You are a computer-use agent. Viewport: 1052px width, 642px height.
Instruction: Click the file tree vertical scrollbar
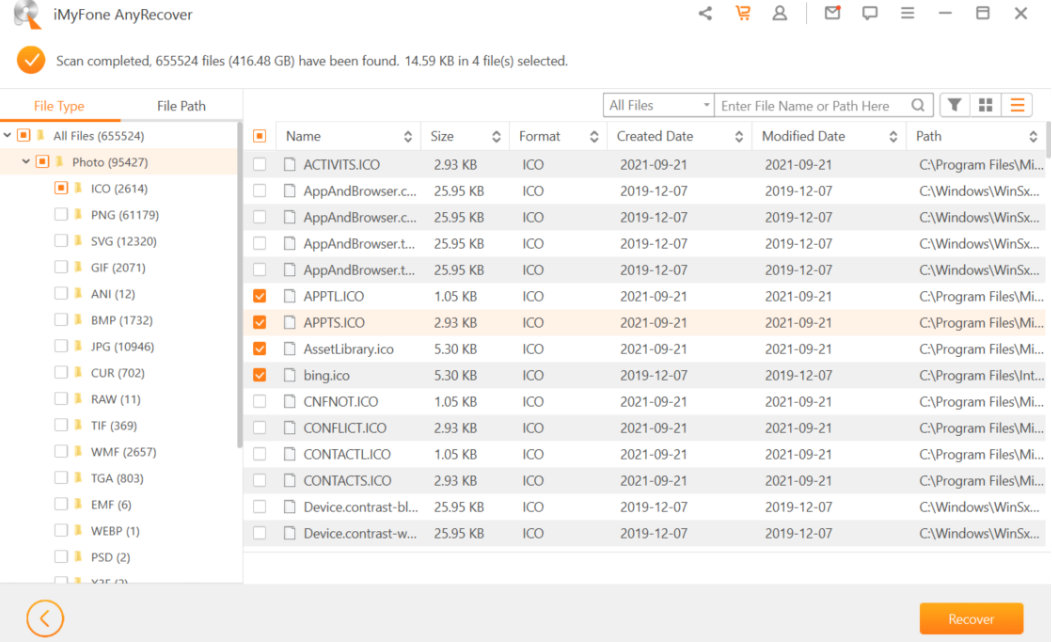pos(240,285)
